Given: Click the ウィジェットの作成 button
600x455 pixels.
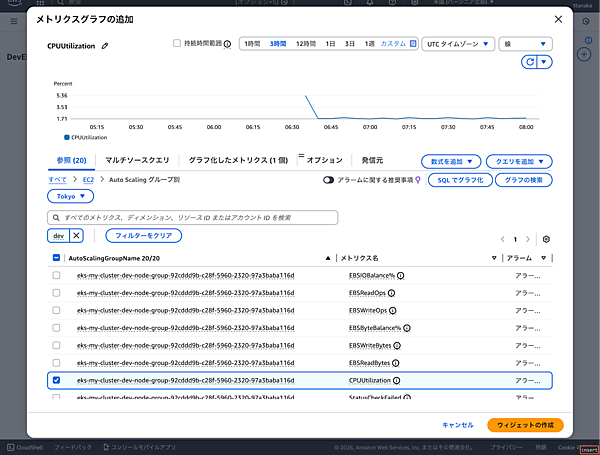Looking at the screenshot, I should tap(526, 425).
